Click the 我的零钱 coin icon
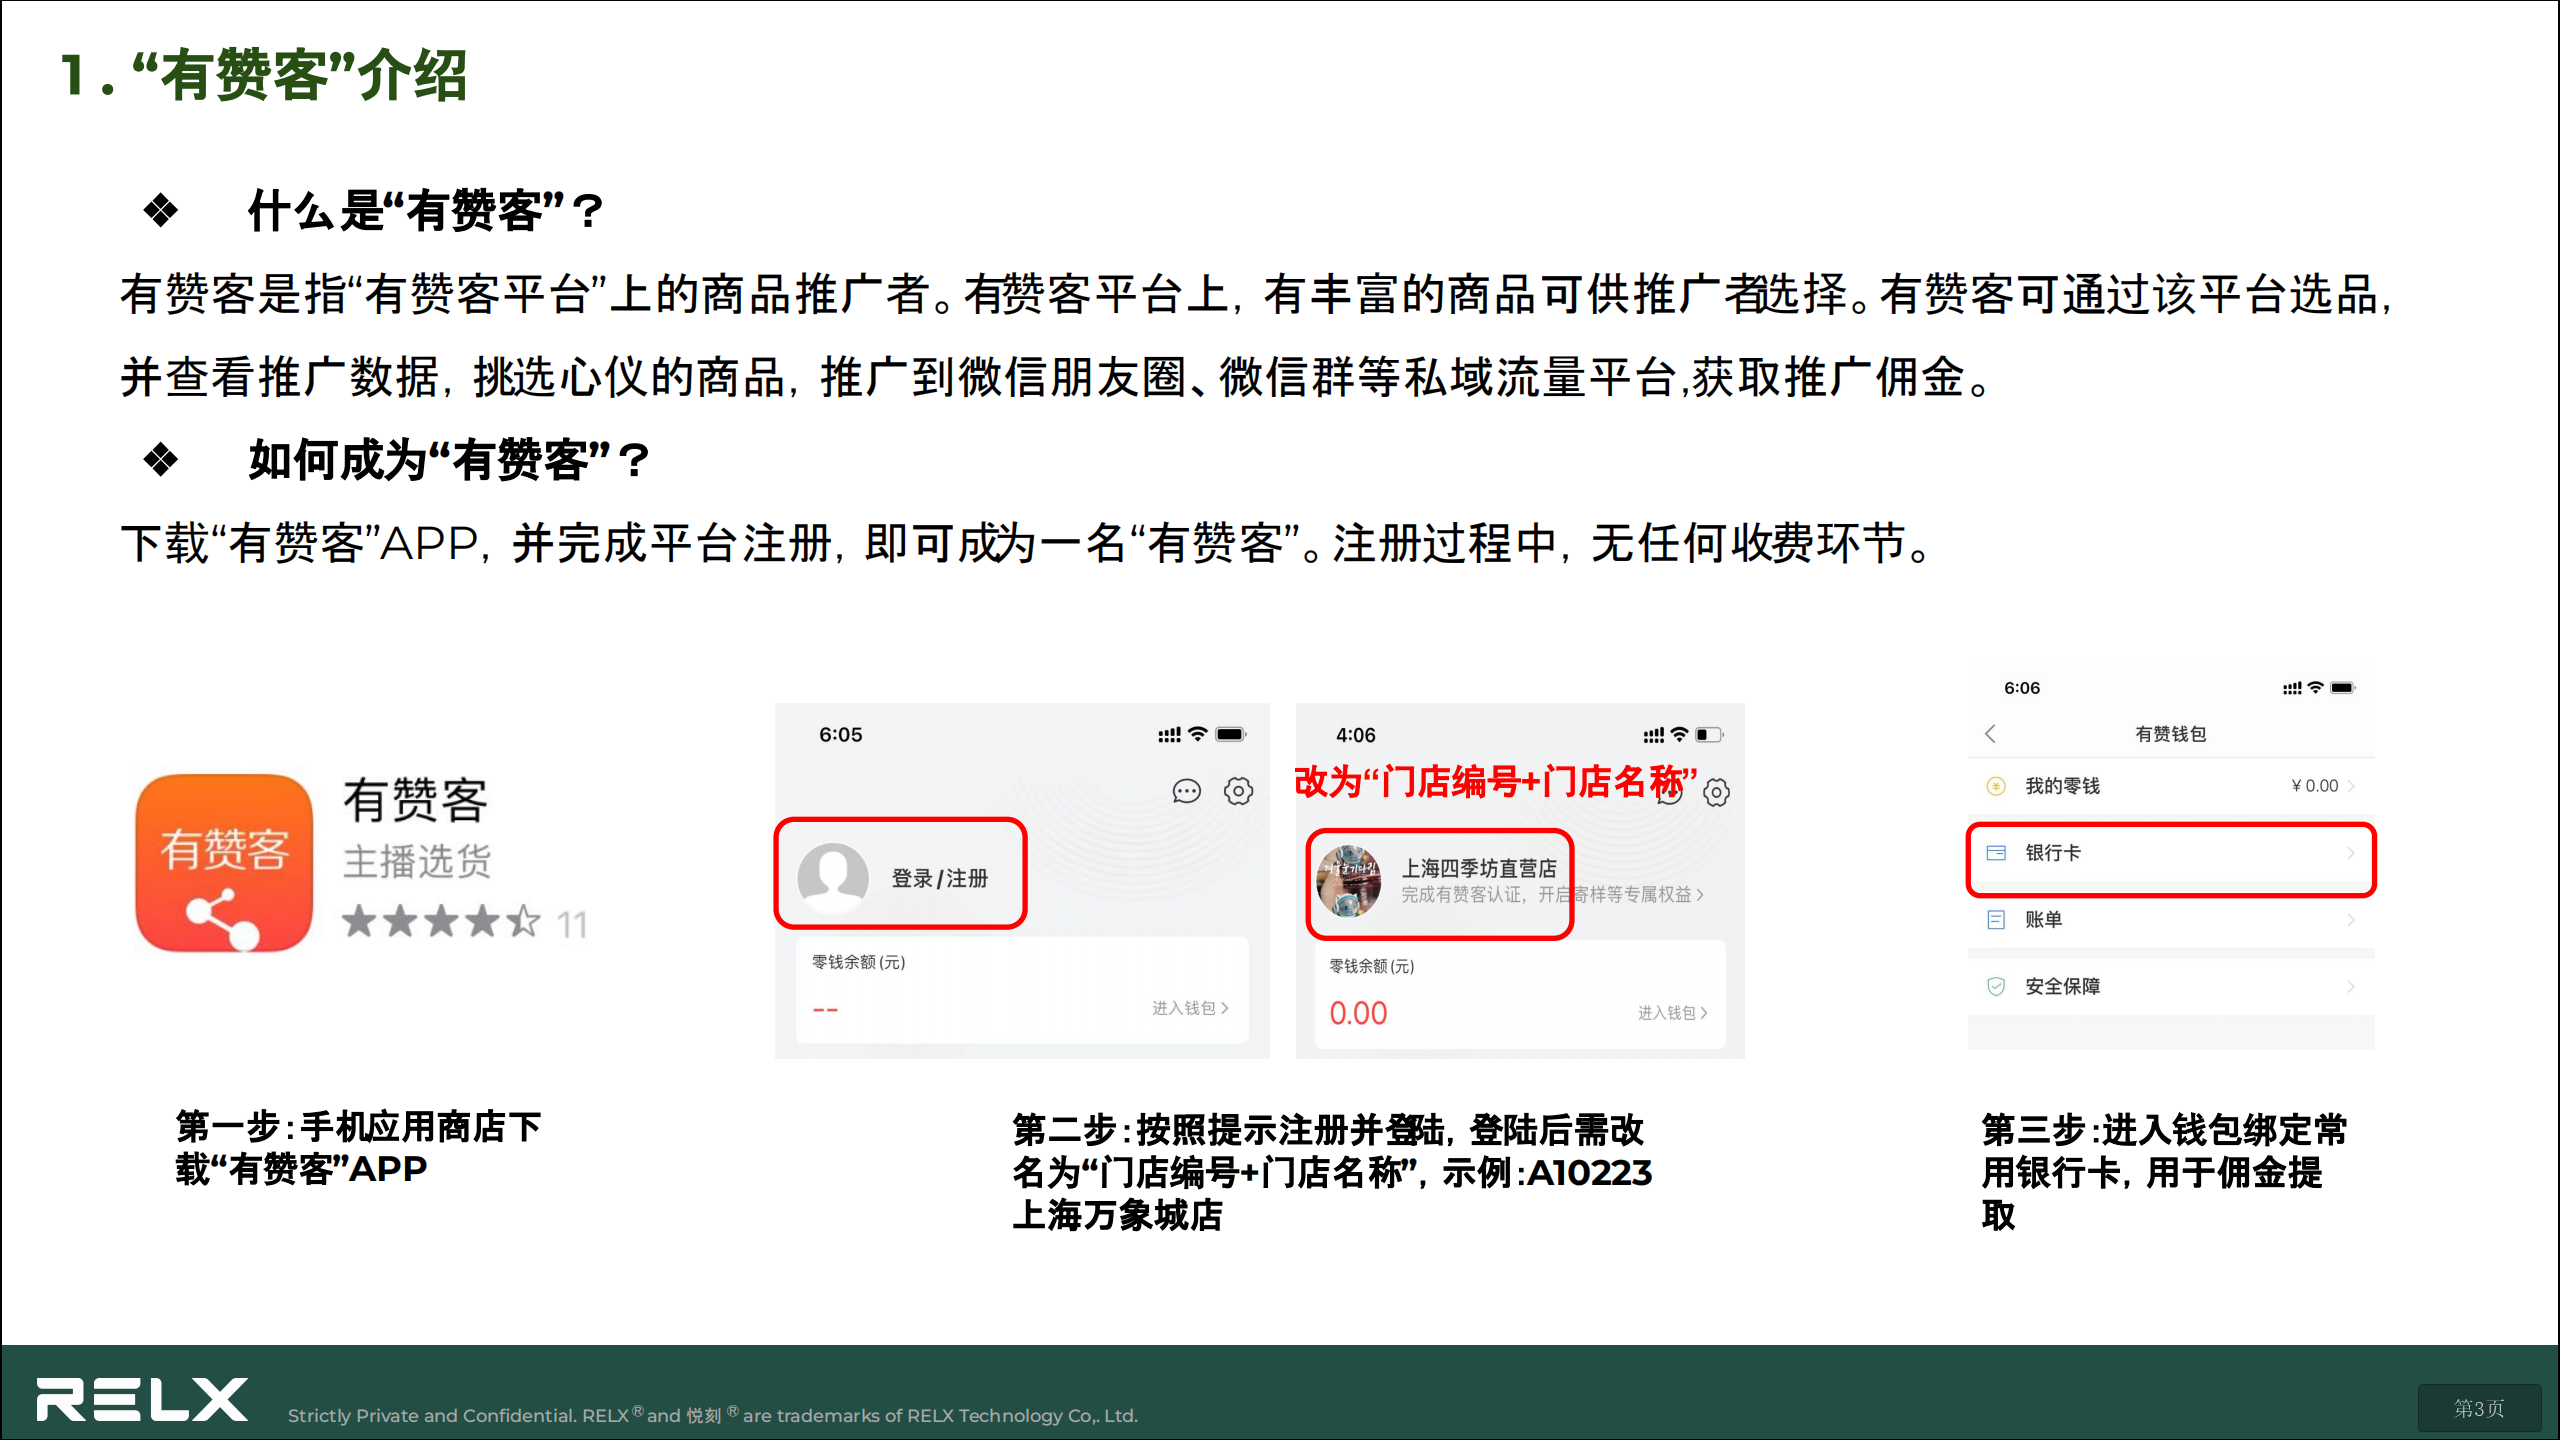The width and height of the screenshot is (2560, 1440). pos(1996,786)
